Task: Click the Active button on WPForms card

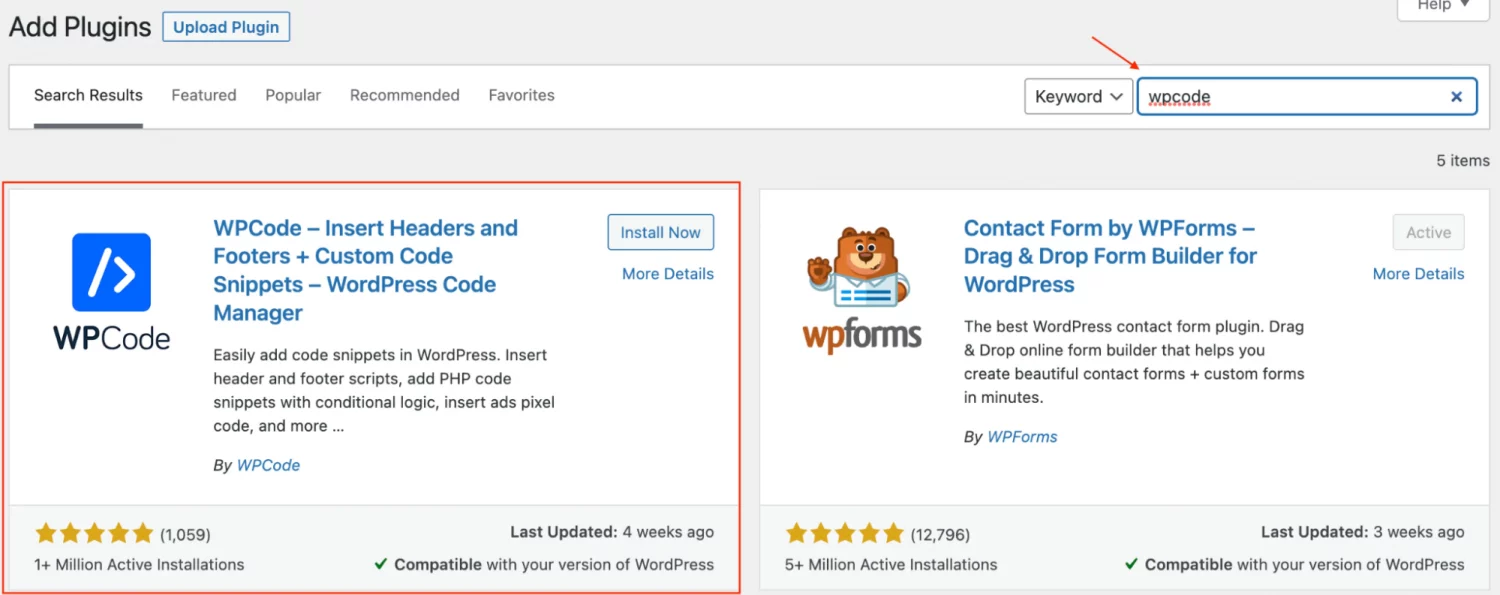Action: (1428, 232)
